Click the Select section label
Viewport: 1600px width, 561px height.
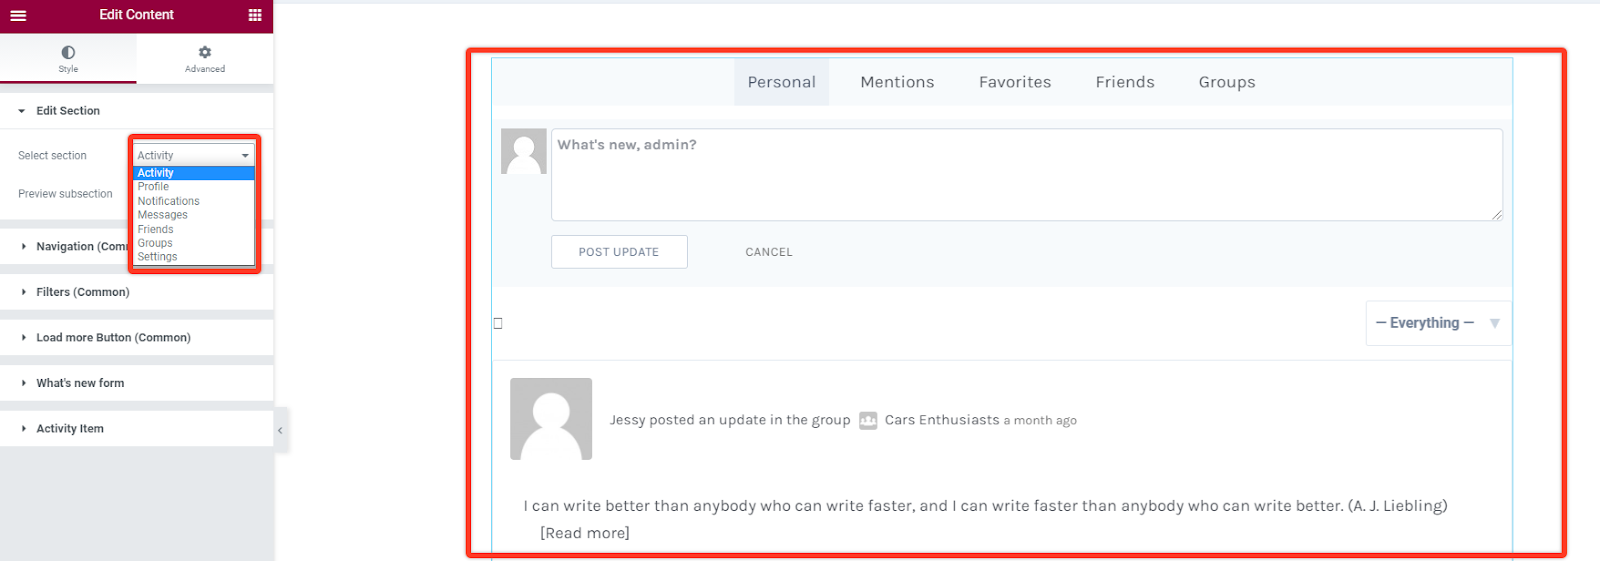(52, 156)
